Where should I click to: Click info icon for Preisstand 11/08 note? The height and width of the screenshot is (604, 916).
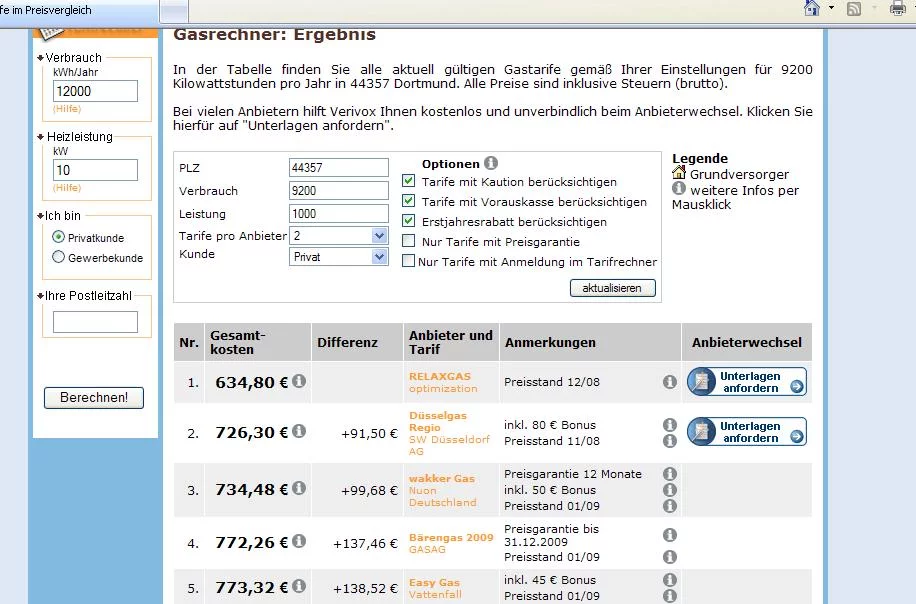[670, 441]
